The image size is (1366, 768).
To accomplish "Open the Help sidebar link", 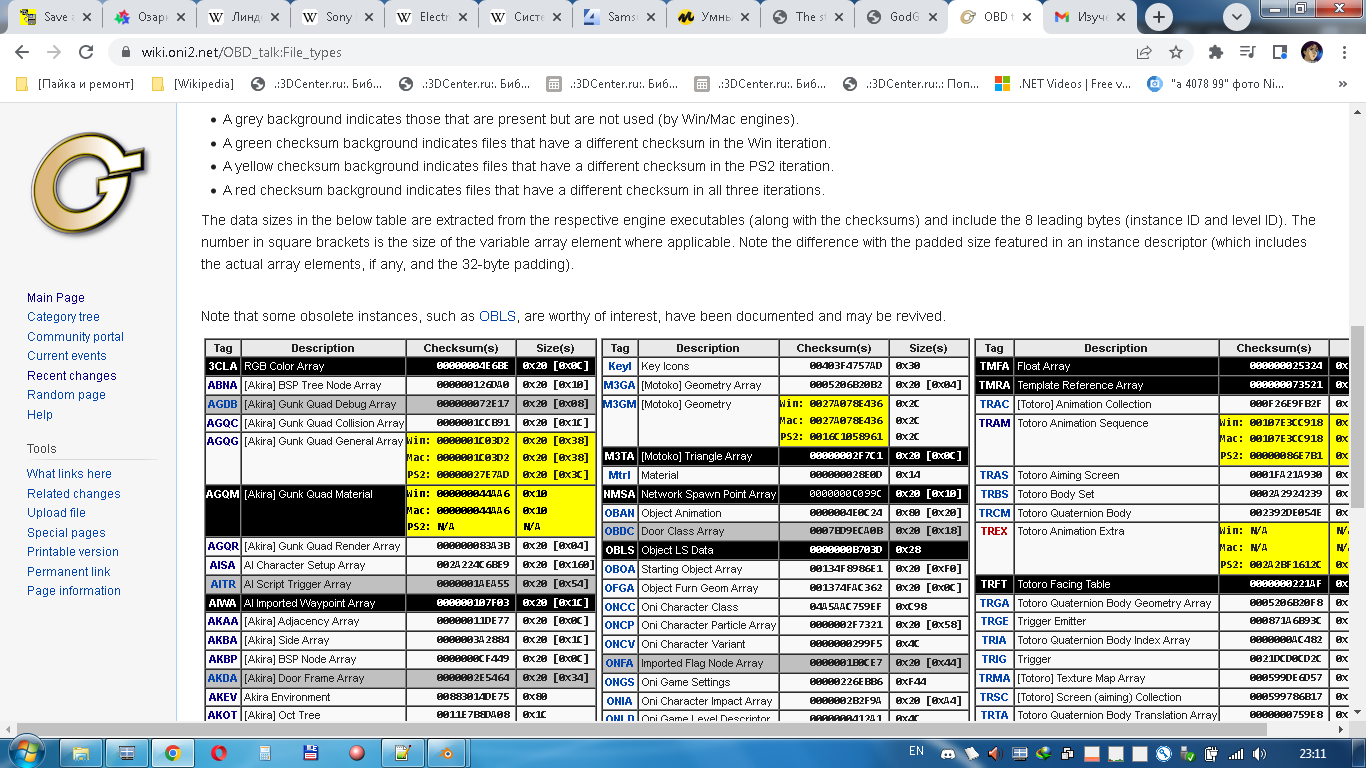I will point(40,415).
